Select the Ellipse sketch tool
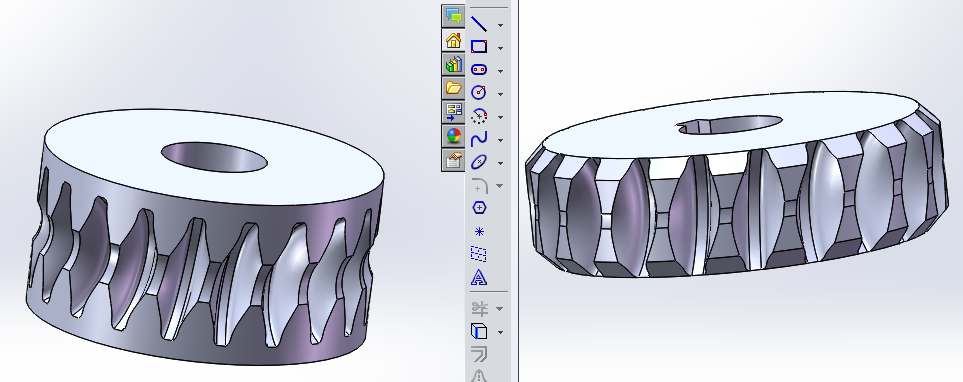 pos(479,162)
